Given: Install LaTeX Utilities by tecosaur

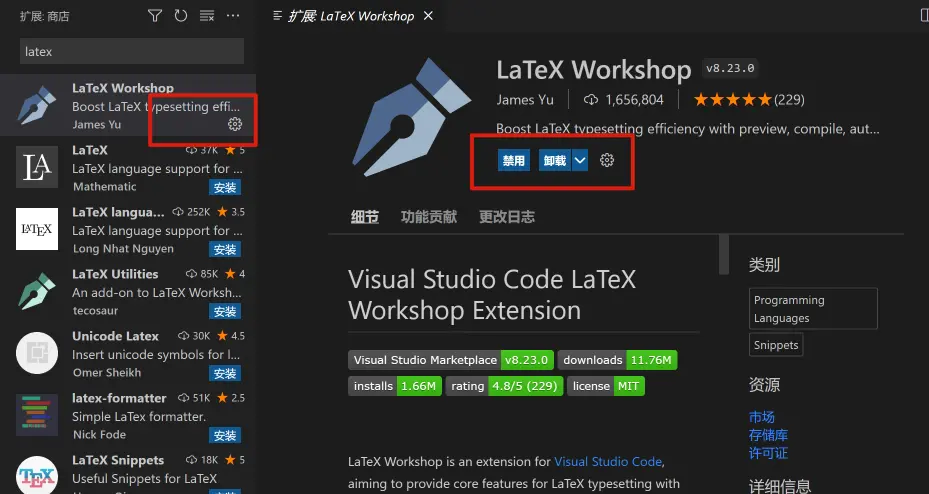Looking at the screenshot, I should point(225,311).
